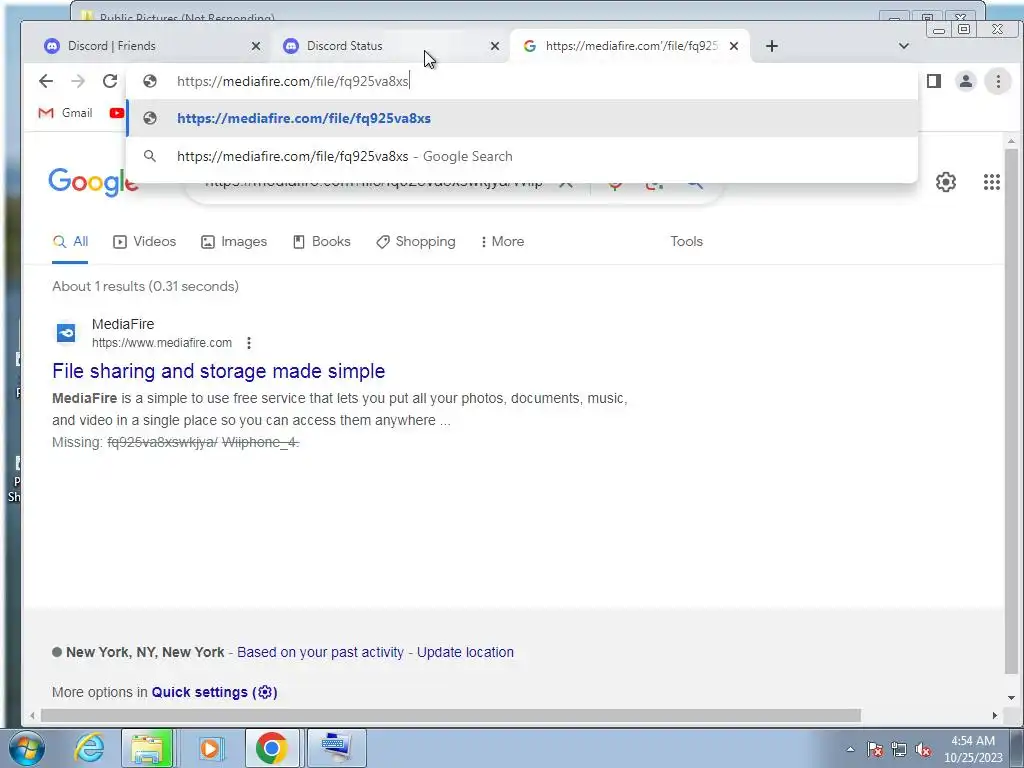This screenshot has height=768, width=1024.
Task: Click the Action Center flag icon
Action: (x=875, y=750)
